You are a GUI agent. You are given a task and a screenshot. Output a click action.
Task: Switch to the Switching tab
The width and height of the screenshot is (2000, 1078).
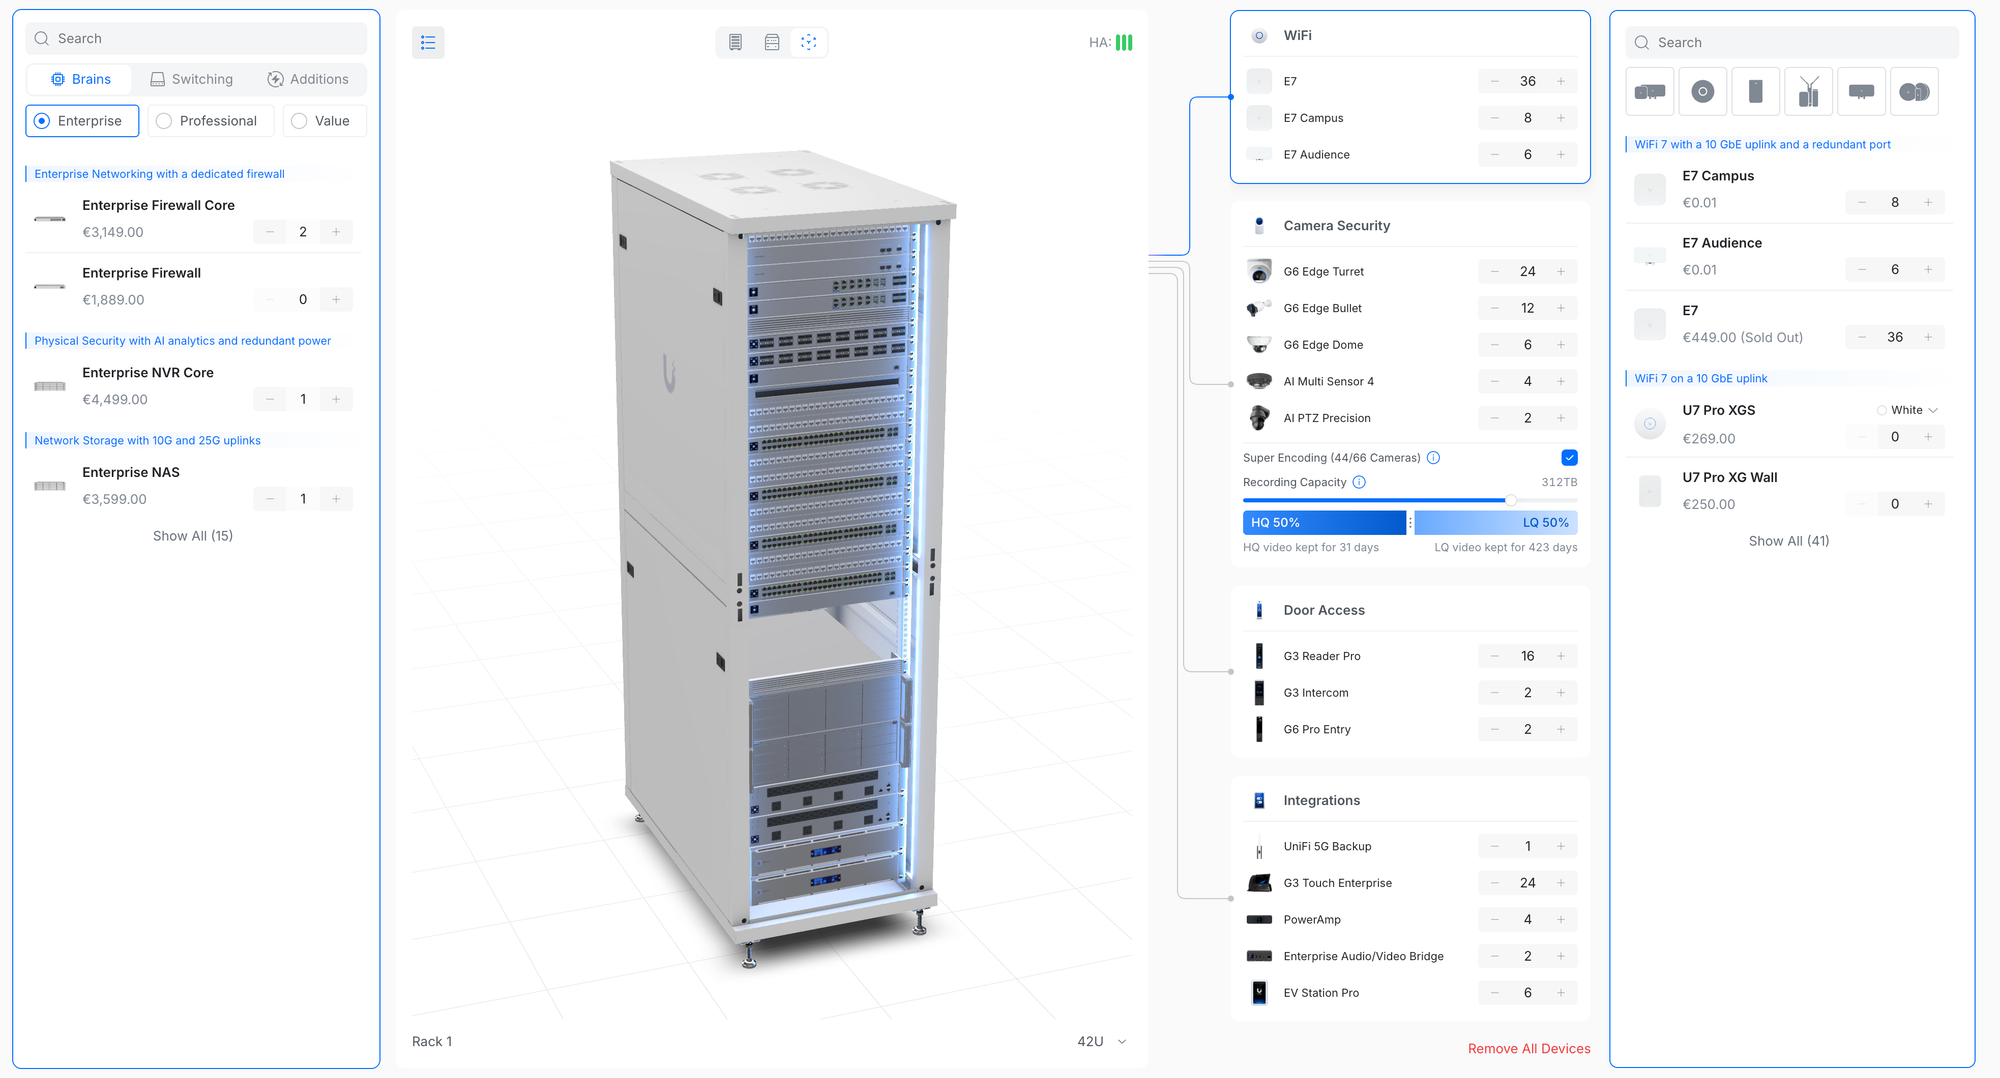tap(191, 79)
